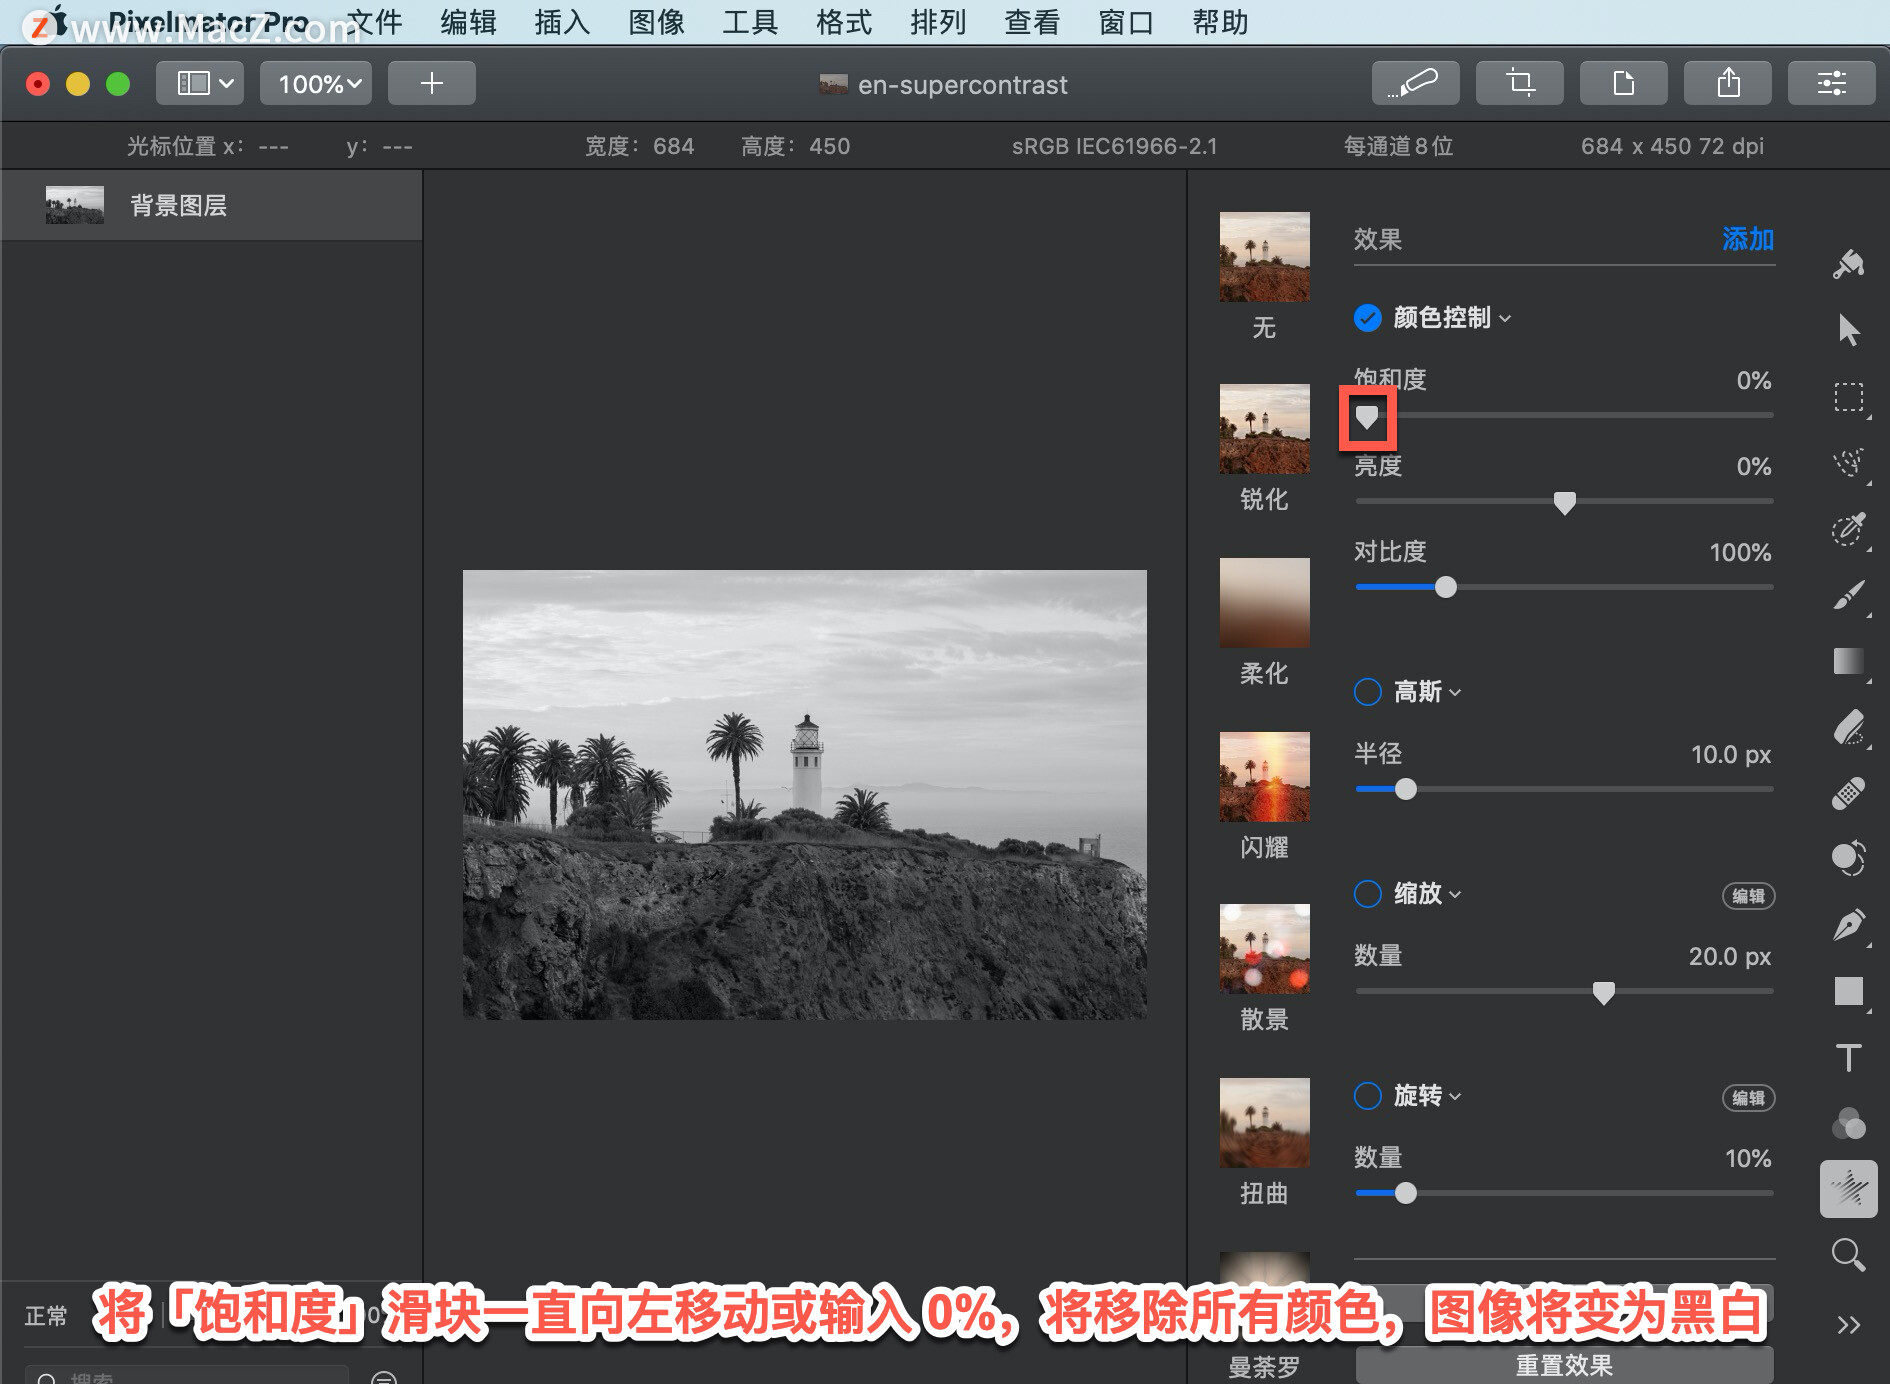The height and width of the screenshot is (1384, 1890).
Task: Open the 图像 menu
Action: click(656, 22)
